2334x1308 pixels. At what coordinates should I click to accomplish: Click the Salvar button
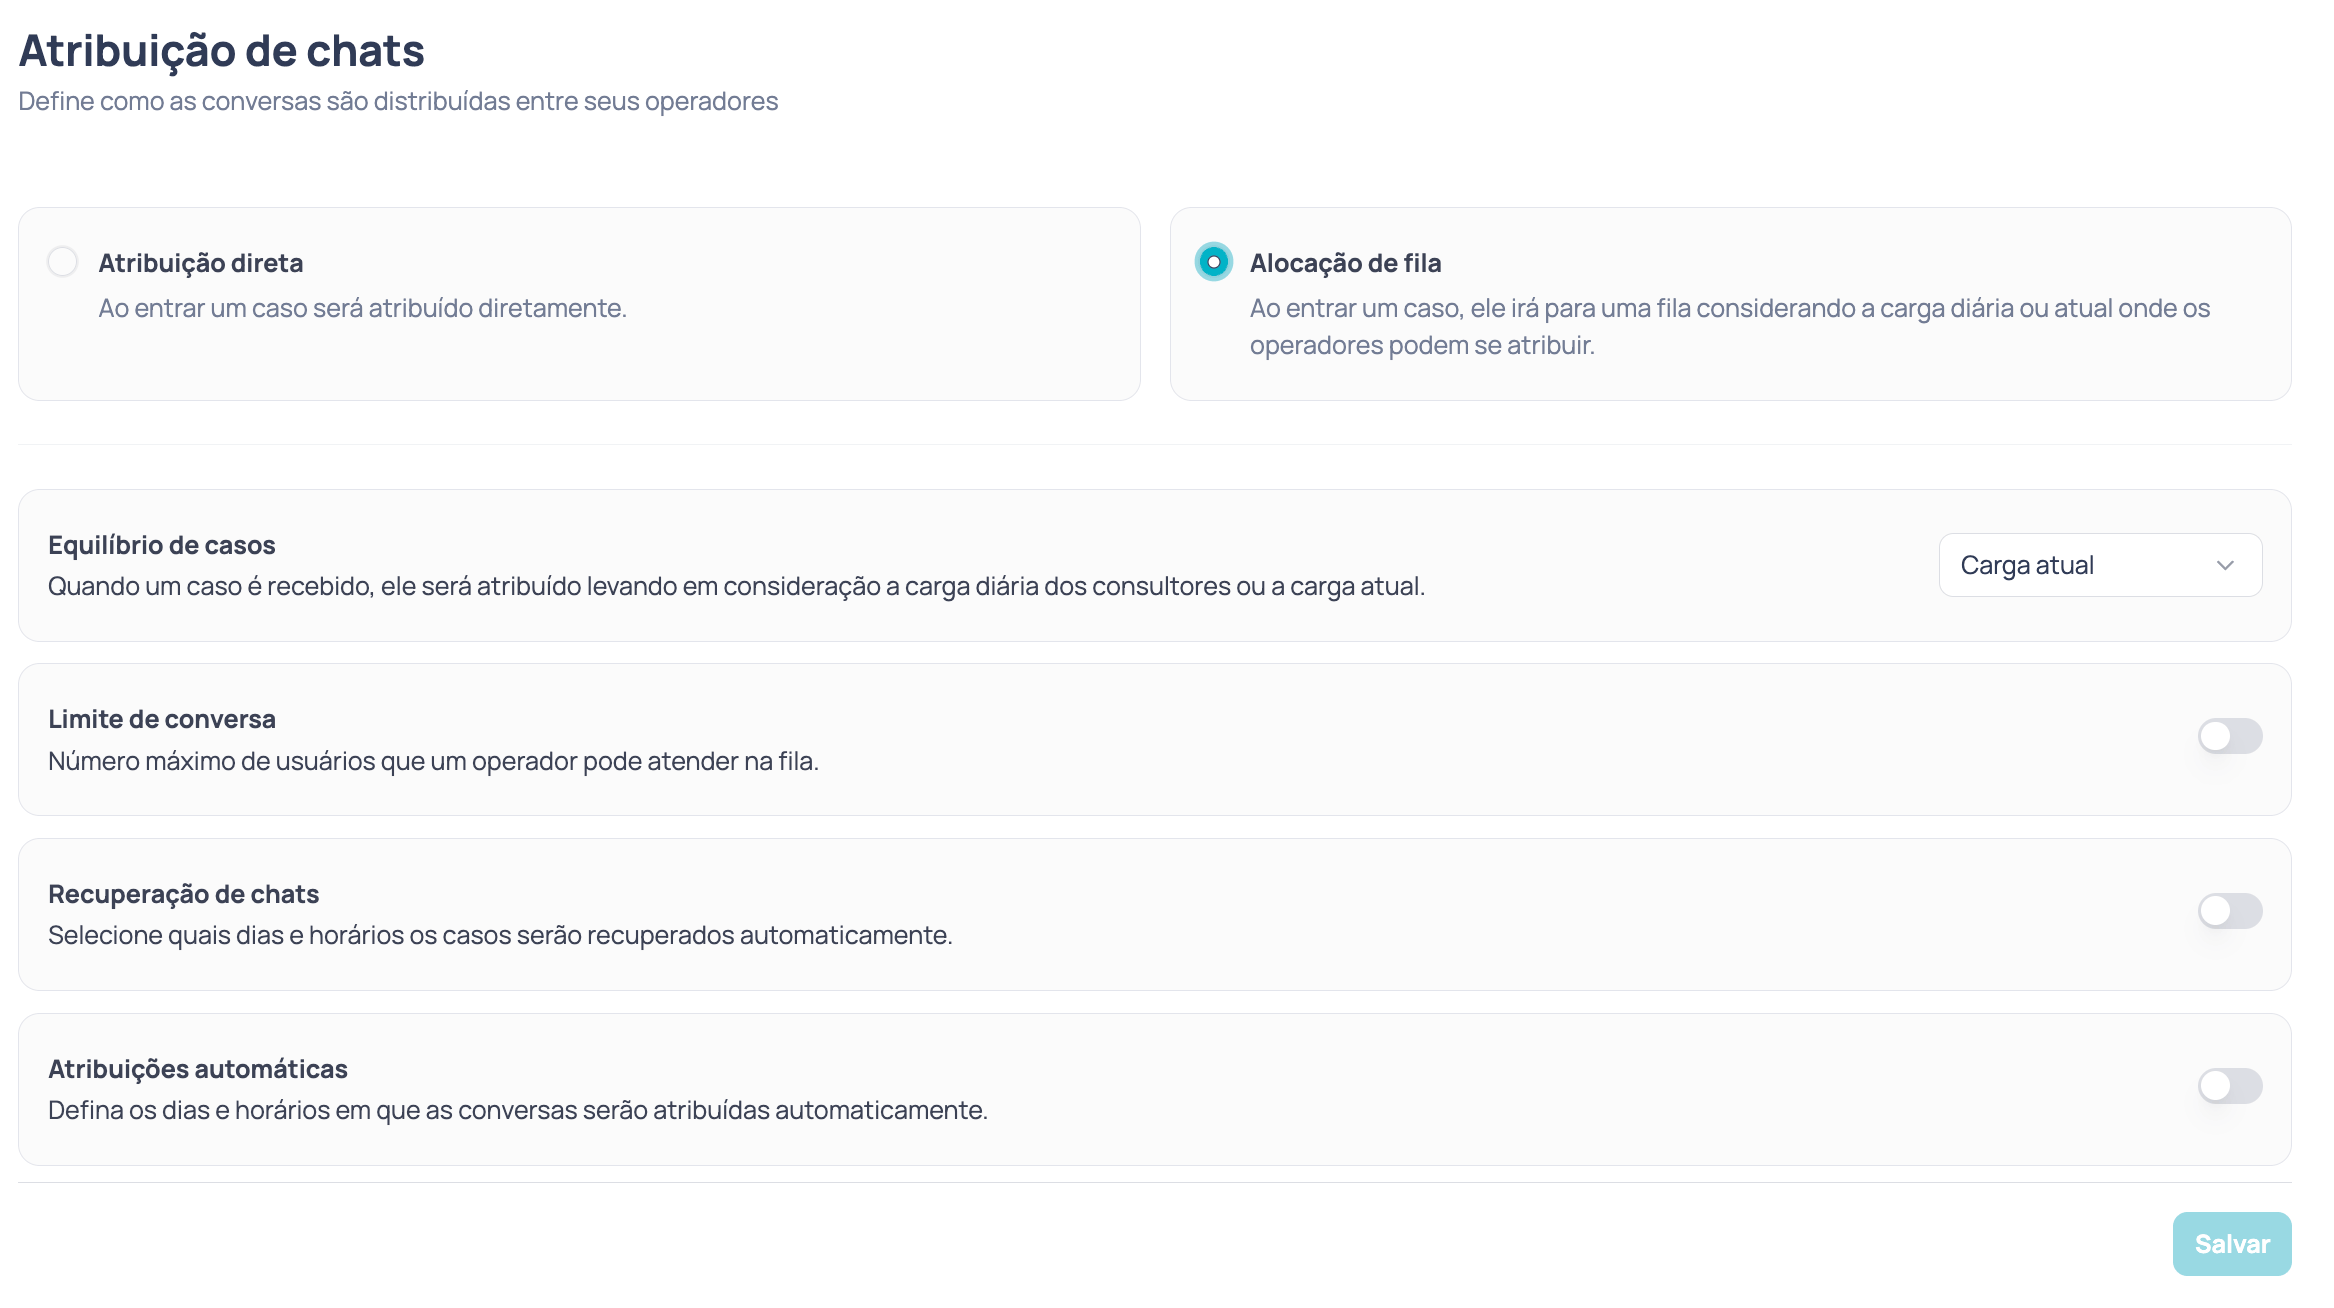2232,1244
